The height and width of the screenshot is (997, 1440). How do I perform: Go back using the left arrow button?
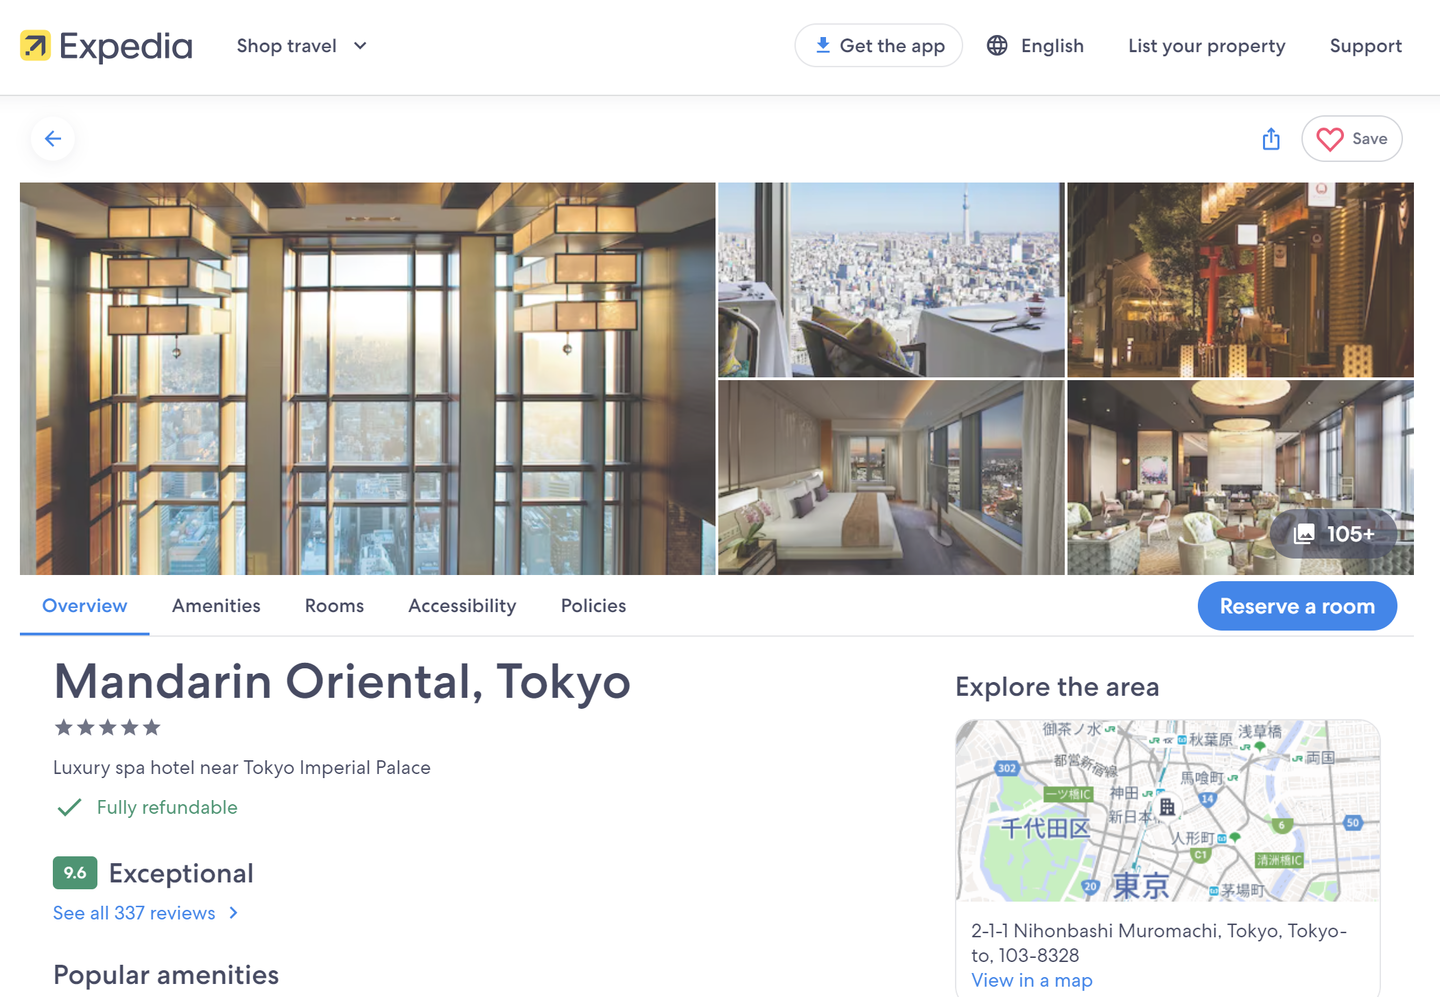[x=53, y=139]
